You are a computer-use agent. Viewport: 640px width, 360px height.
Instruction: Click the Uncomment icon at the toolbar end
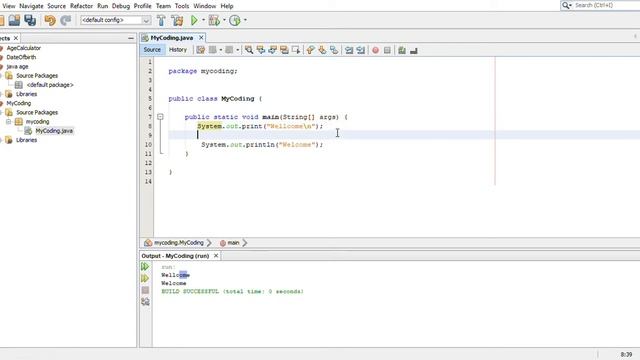coord(414,50)
